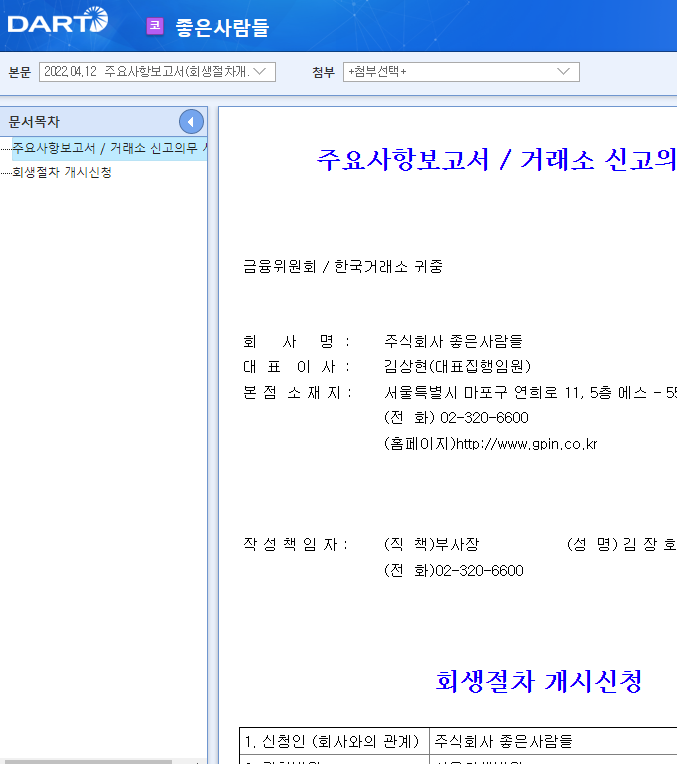Click the company name value 주식회사 좋은사람들

(x=453, y=341)
